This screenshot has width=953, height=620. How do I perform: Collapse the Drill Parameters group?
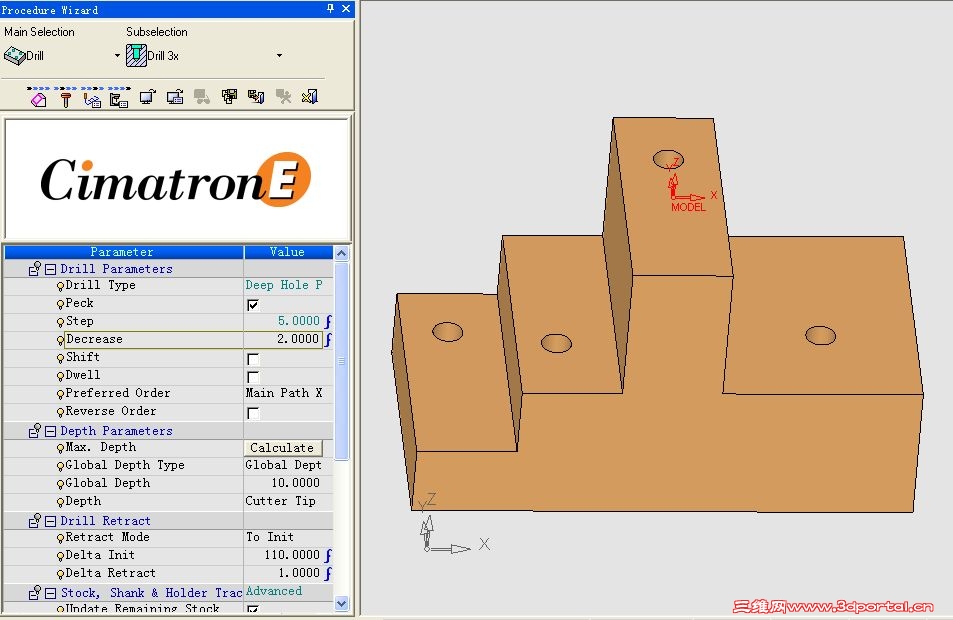50,269
